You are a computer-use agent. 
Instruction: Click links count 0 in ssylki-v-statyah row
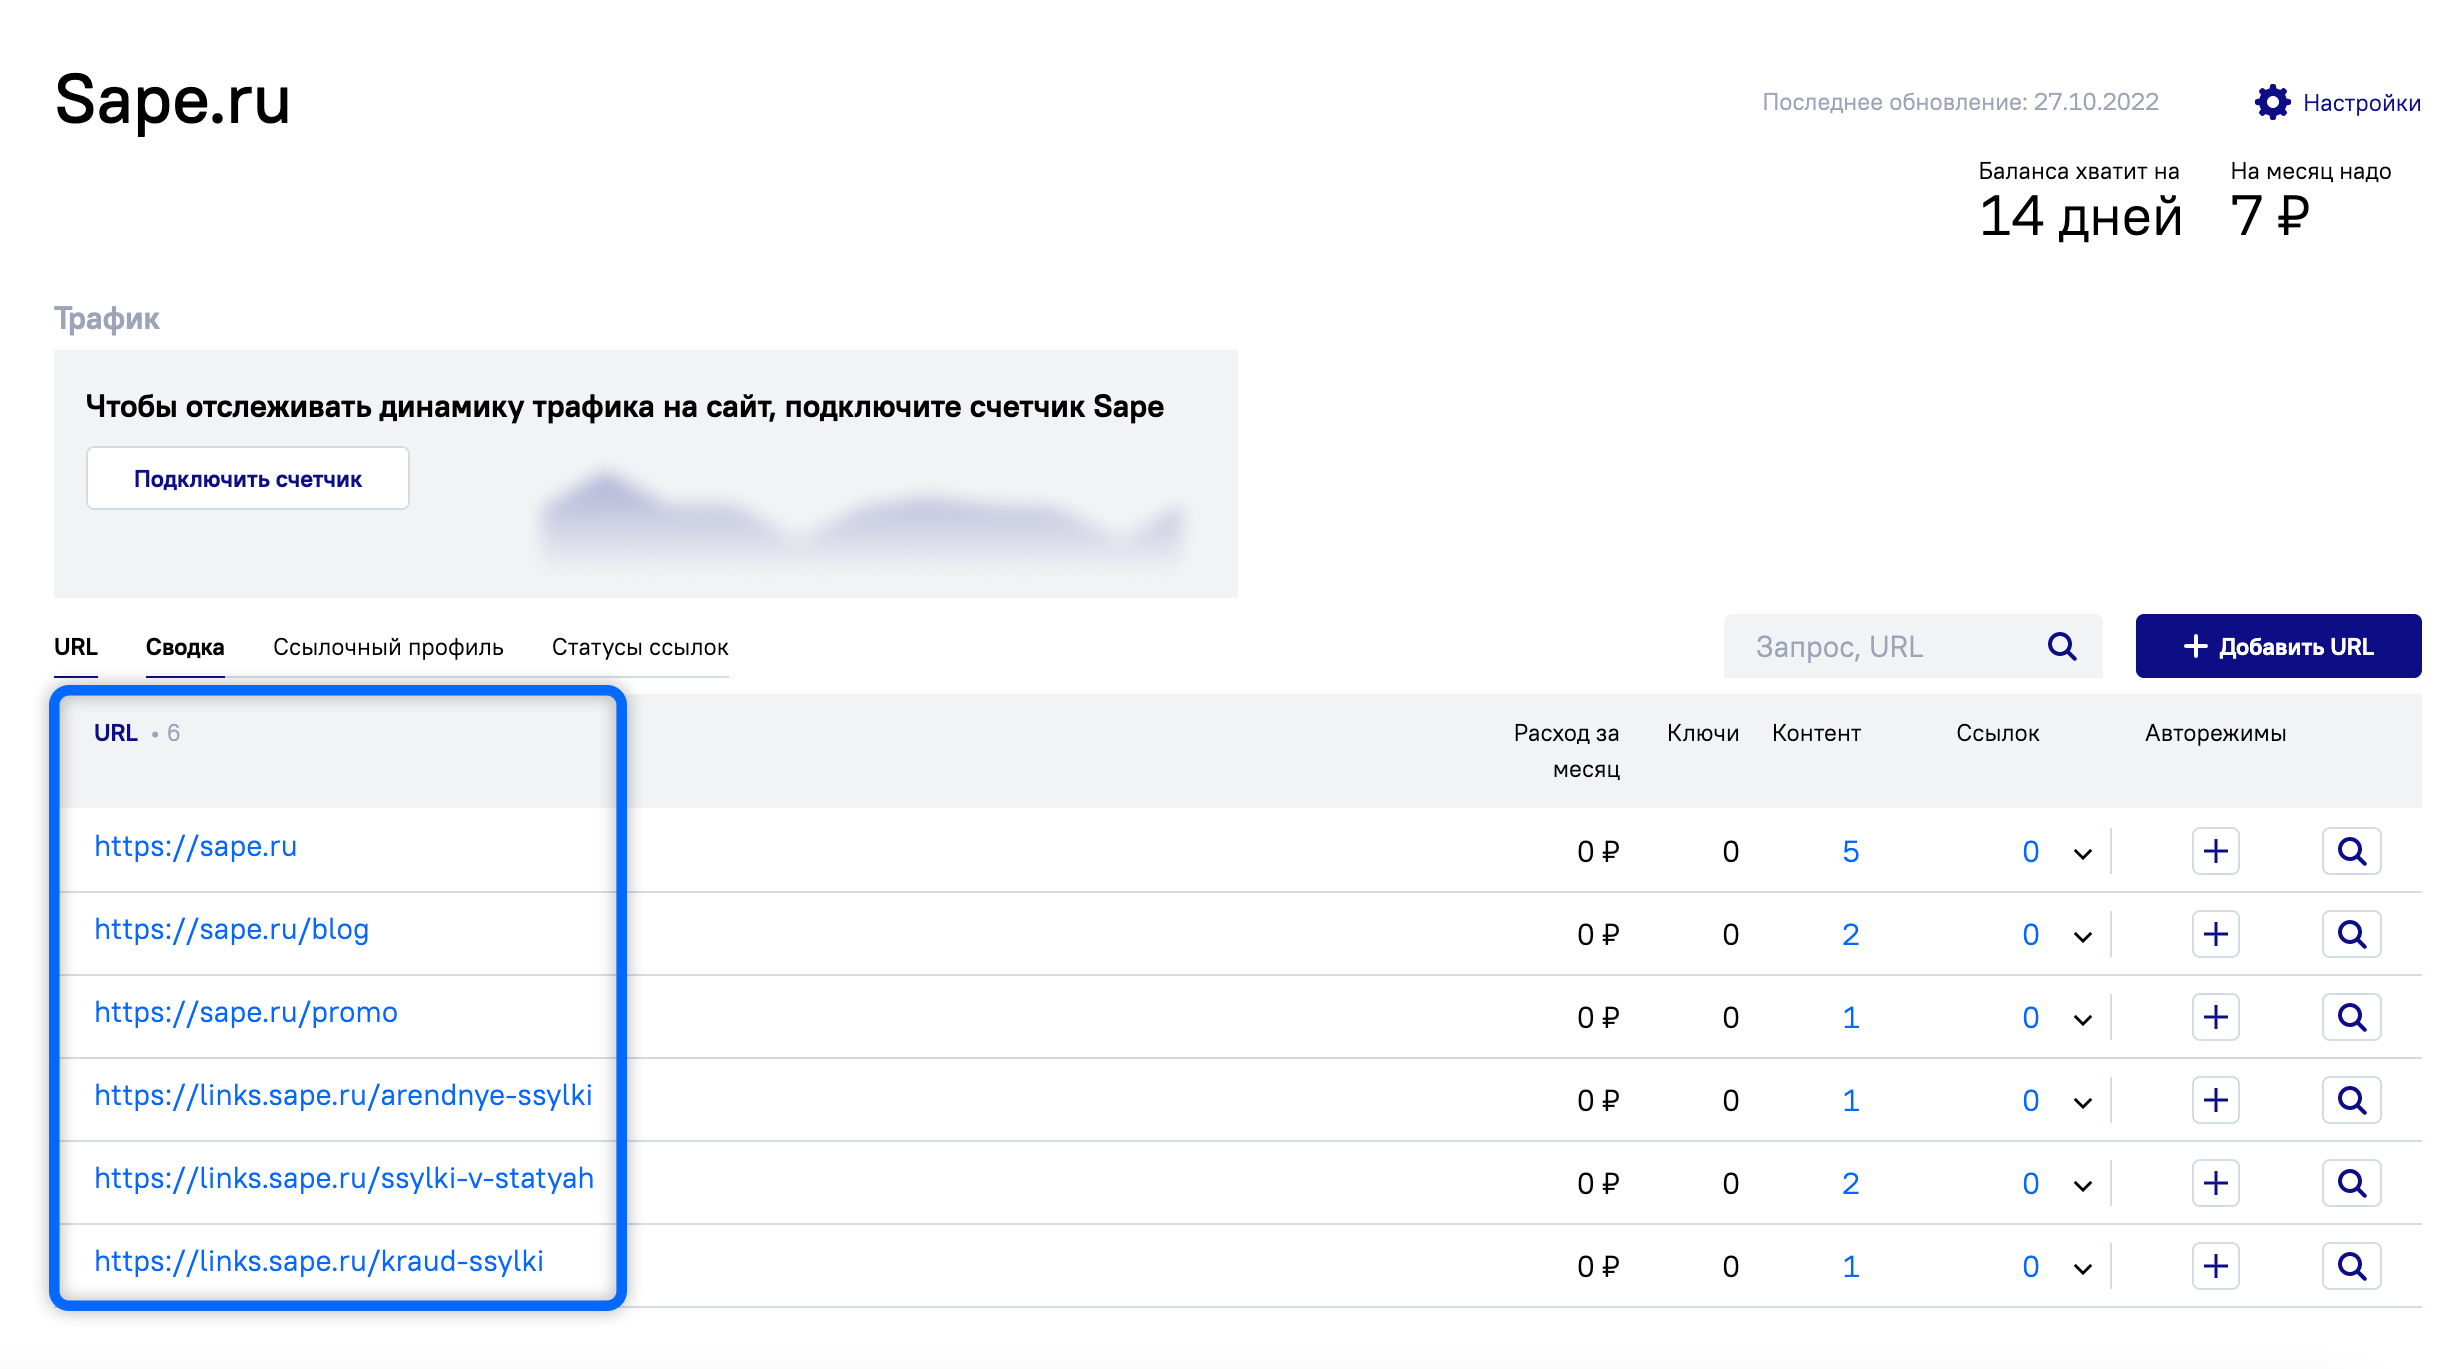(x=2030, y=1183)
